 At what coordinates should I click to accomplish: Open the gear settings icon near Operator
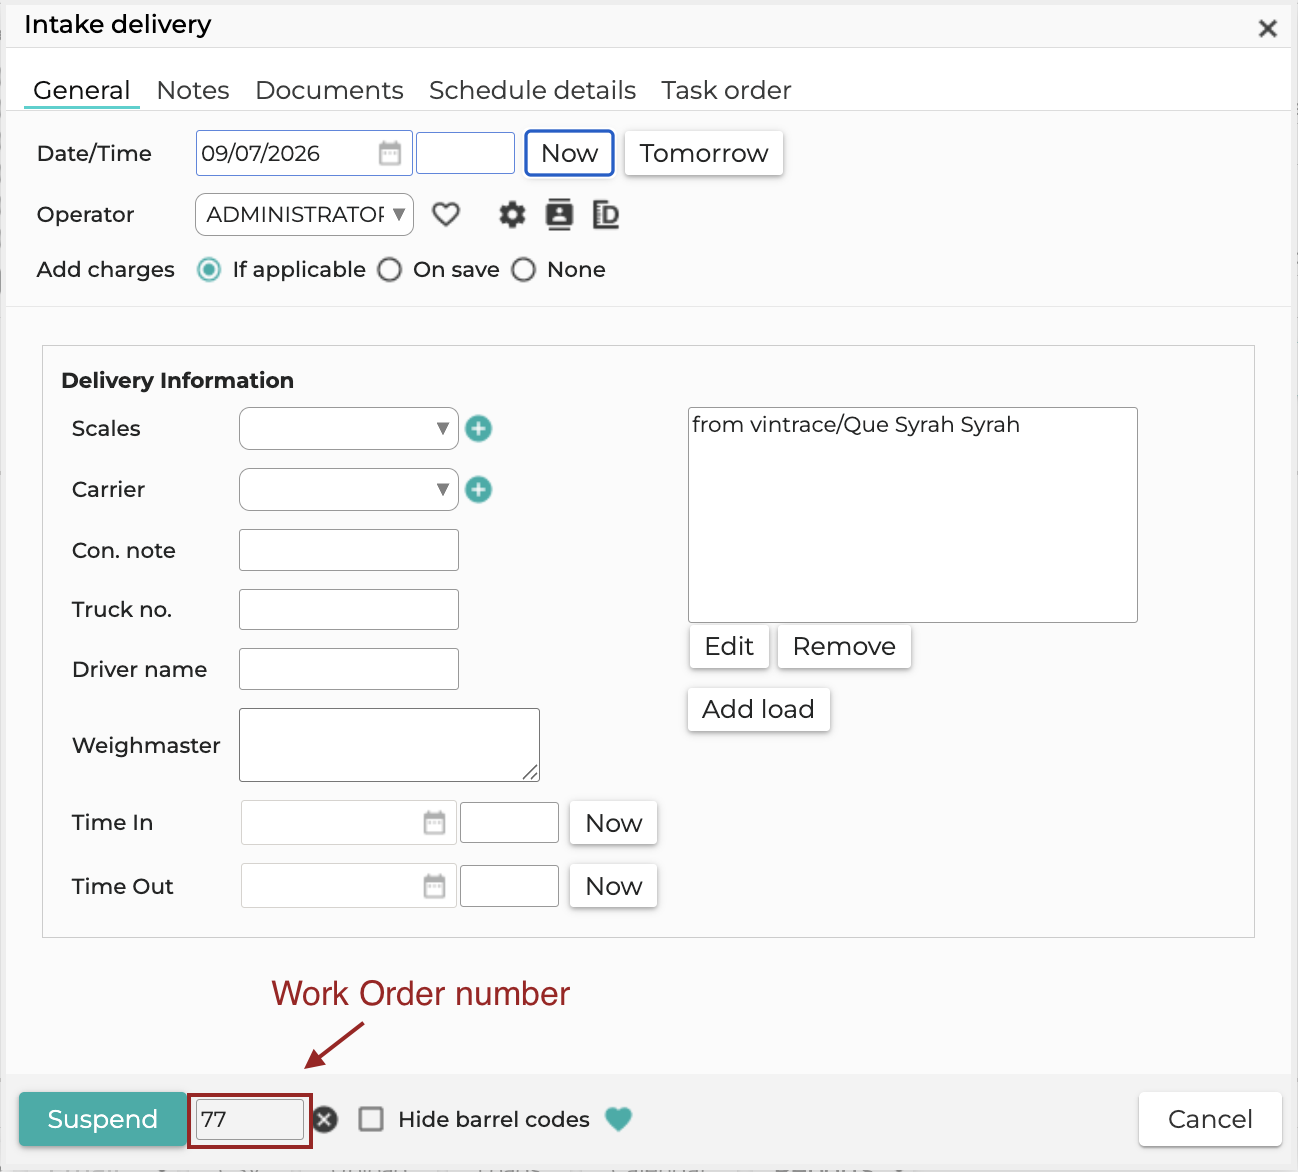[x=512, y=214]
